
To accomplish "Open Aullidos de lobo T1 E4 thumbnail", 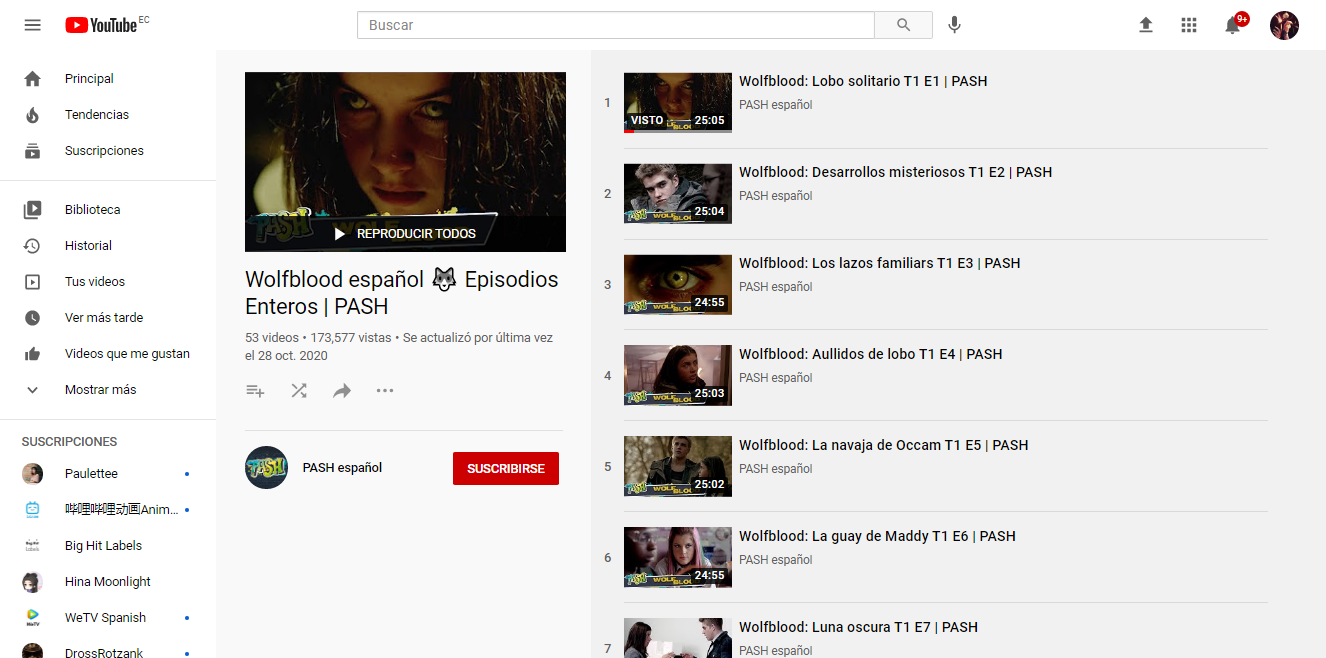I will tap(678, 376).
